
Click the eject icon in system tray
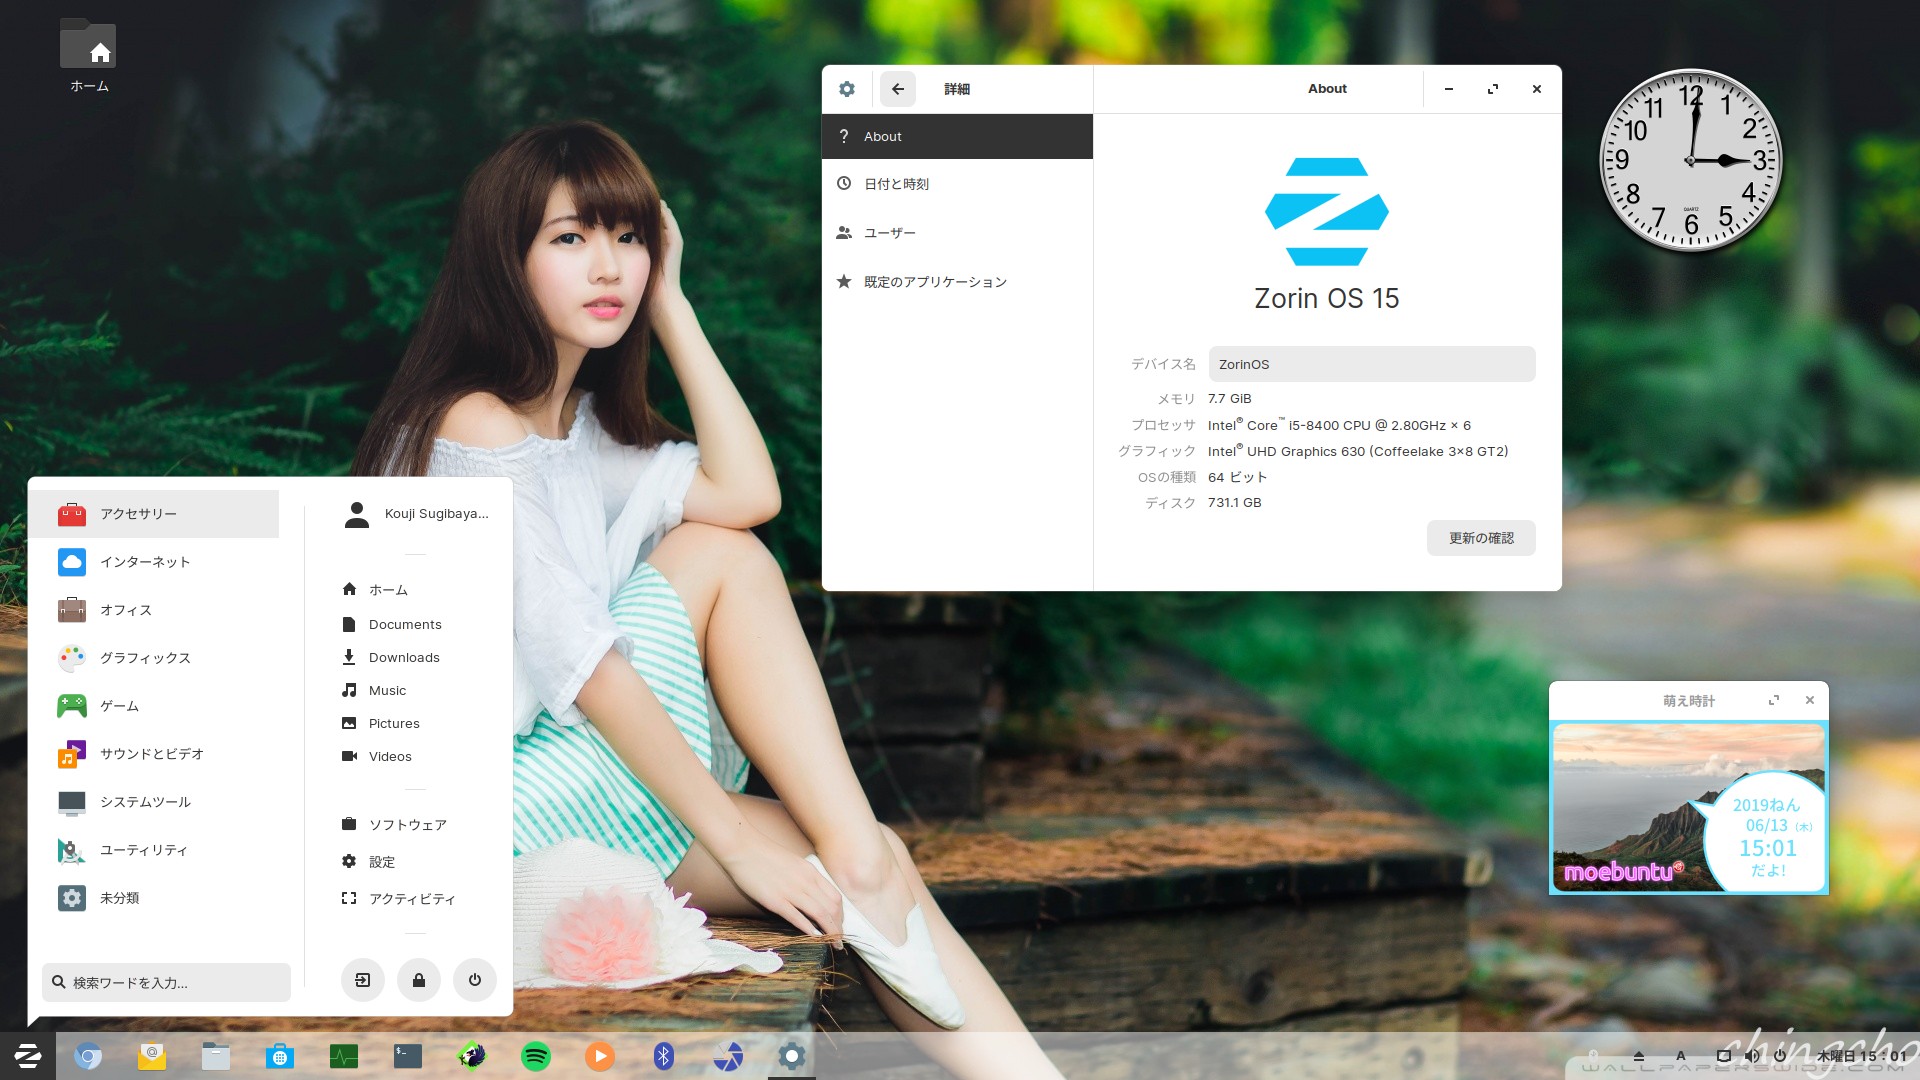(x=1639, y=1056)
